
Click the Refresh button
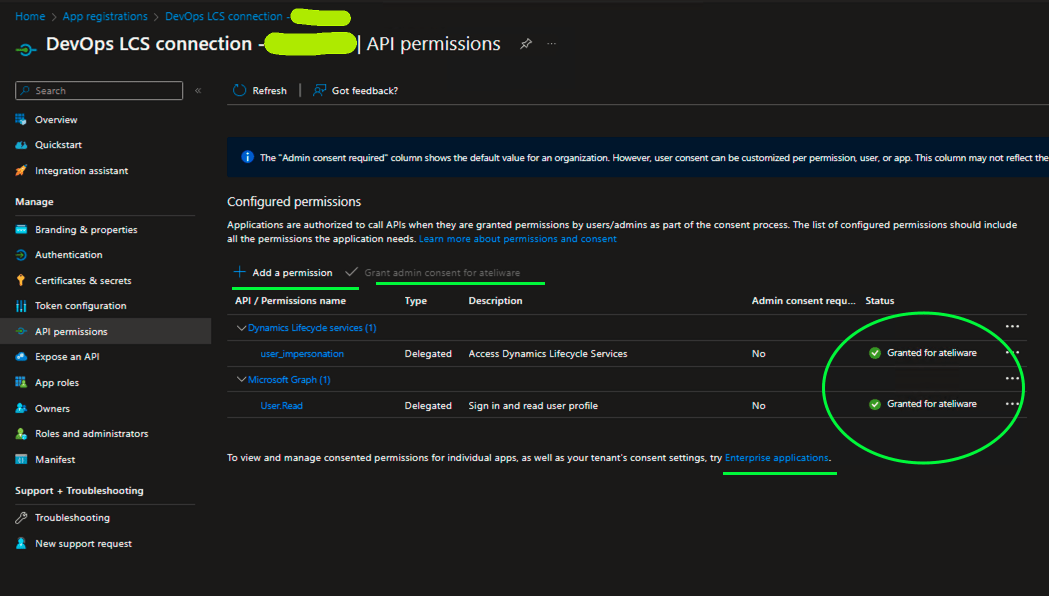click(x=260, y=90)
